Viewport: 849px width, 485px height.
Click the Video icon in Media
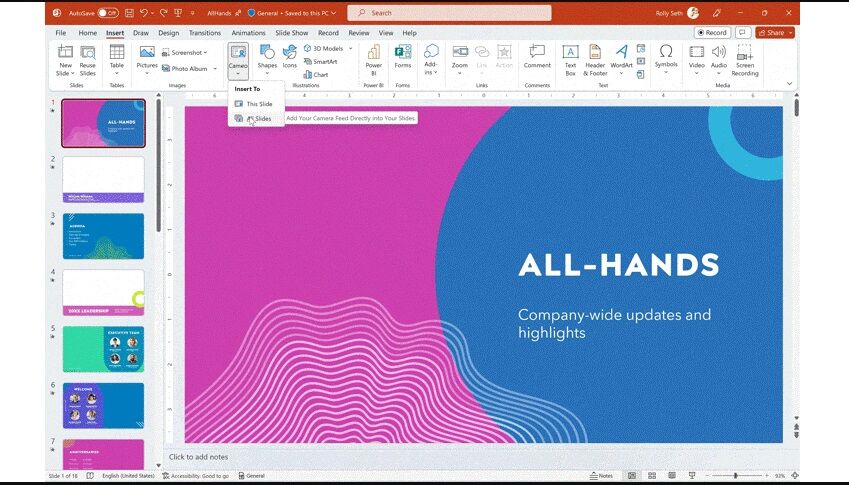[x=696, y=51]
